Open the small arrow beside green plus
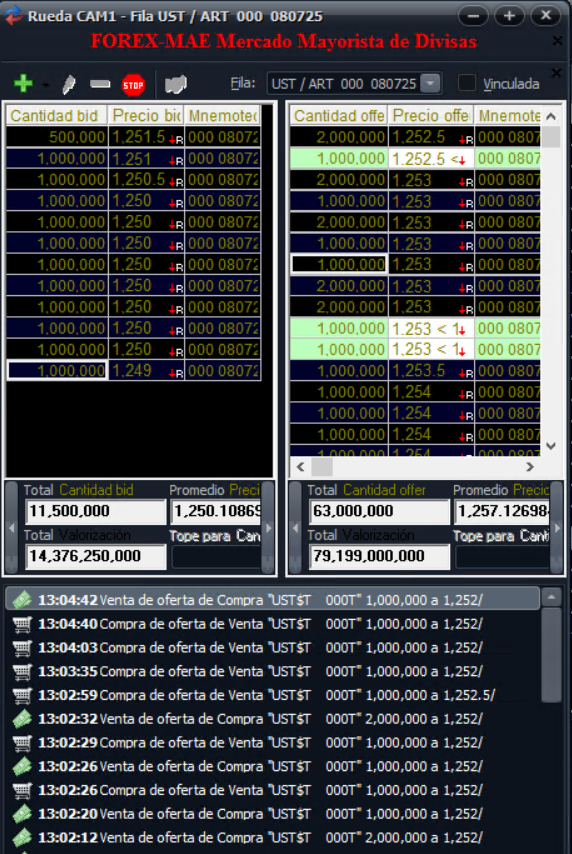572x854 pixels. point(45,85)
